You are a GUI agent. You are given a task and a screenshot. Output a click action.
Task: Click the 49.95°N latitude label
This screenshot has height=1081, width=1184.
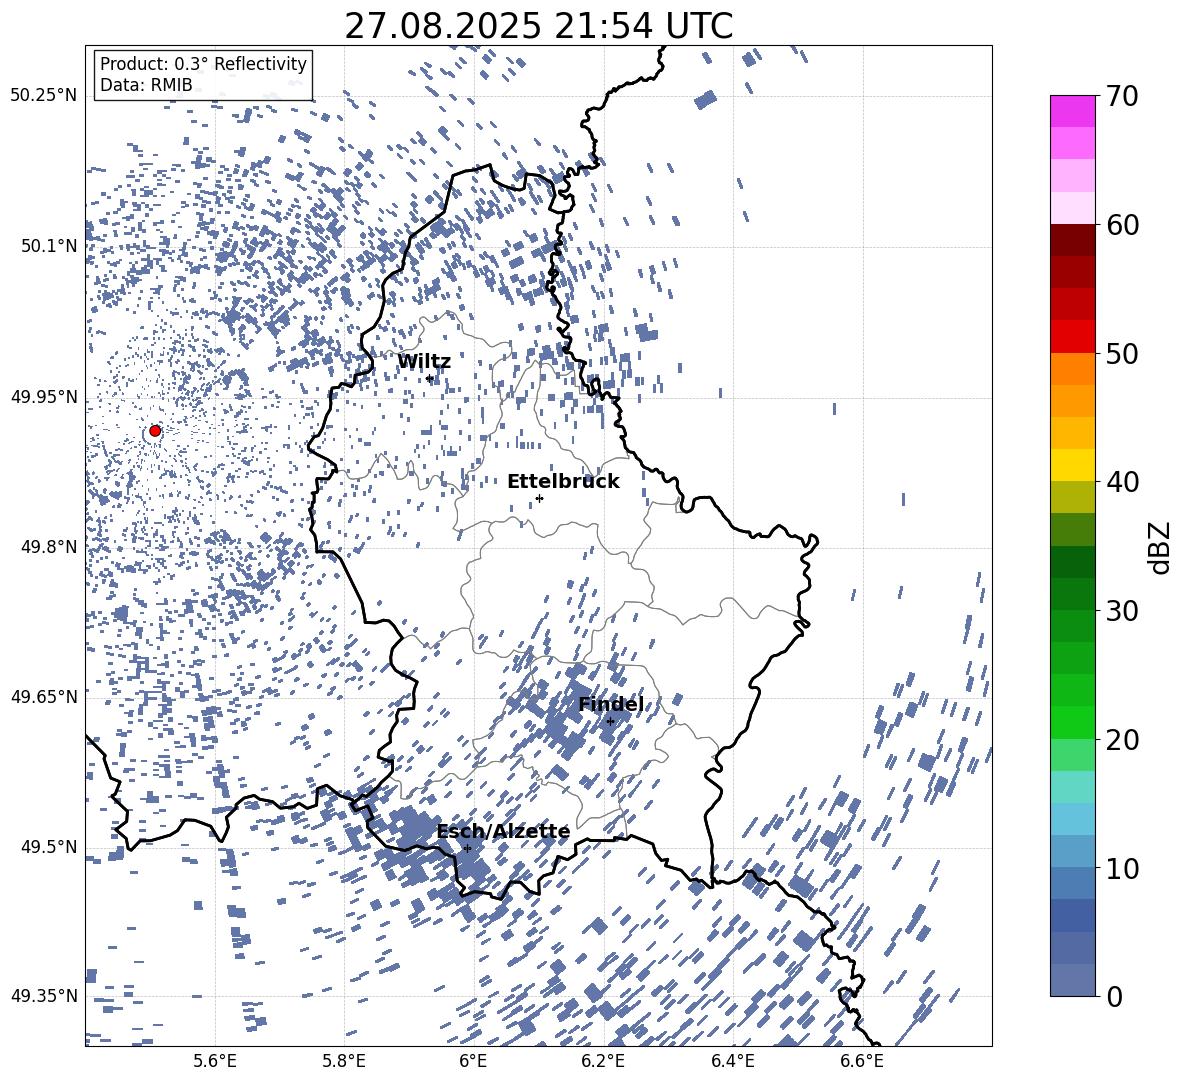click(x=44, y=397)
